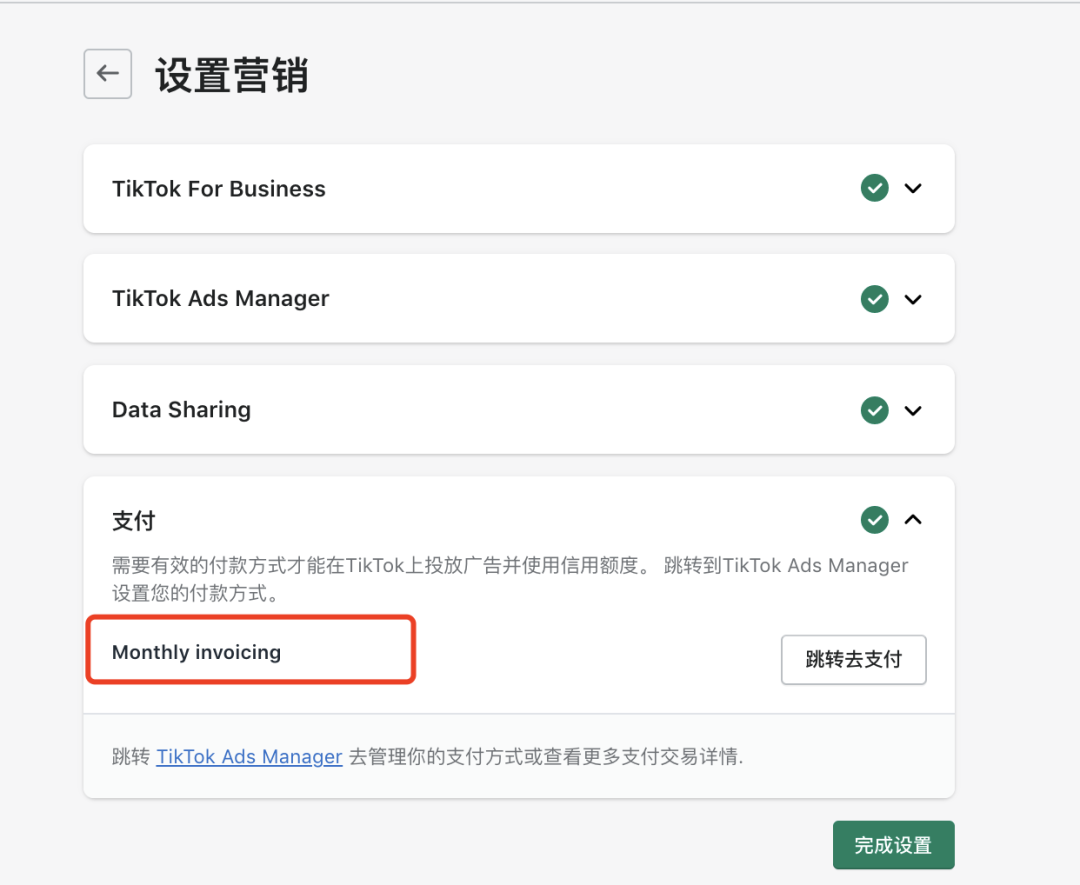Viewport: 1080px width, 885px height.
Task: Collapse the 支付 payment section
Action: coord(913,519)
